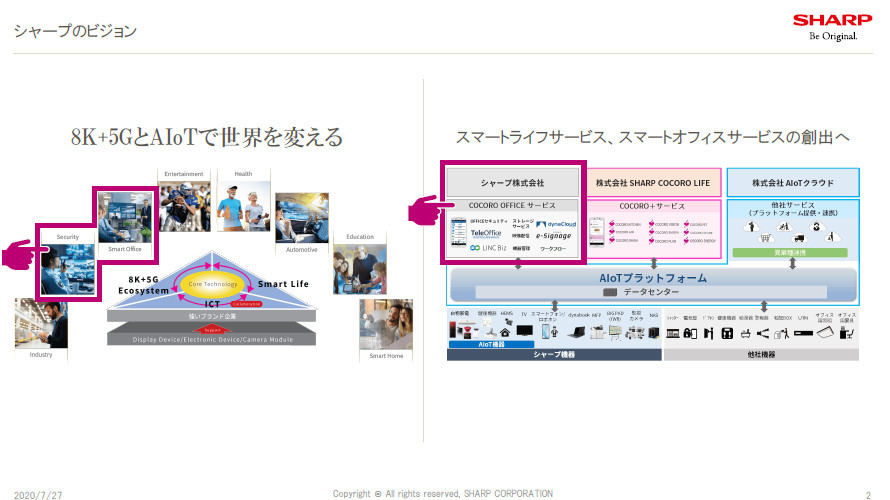Click the データセンター bar
This screenshot has height=500, width=890.
[652, 292]
